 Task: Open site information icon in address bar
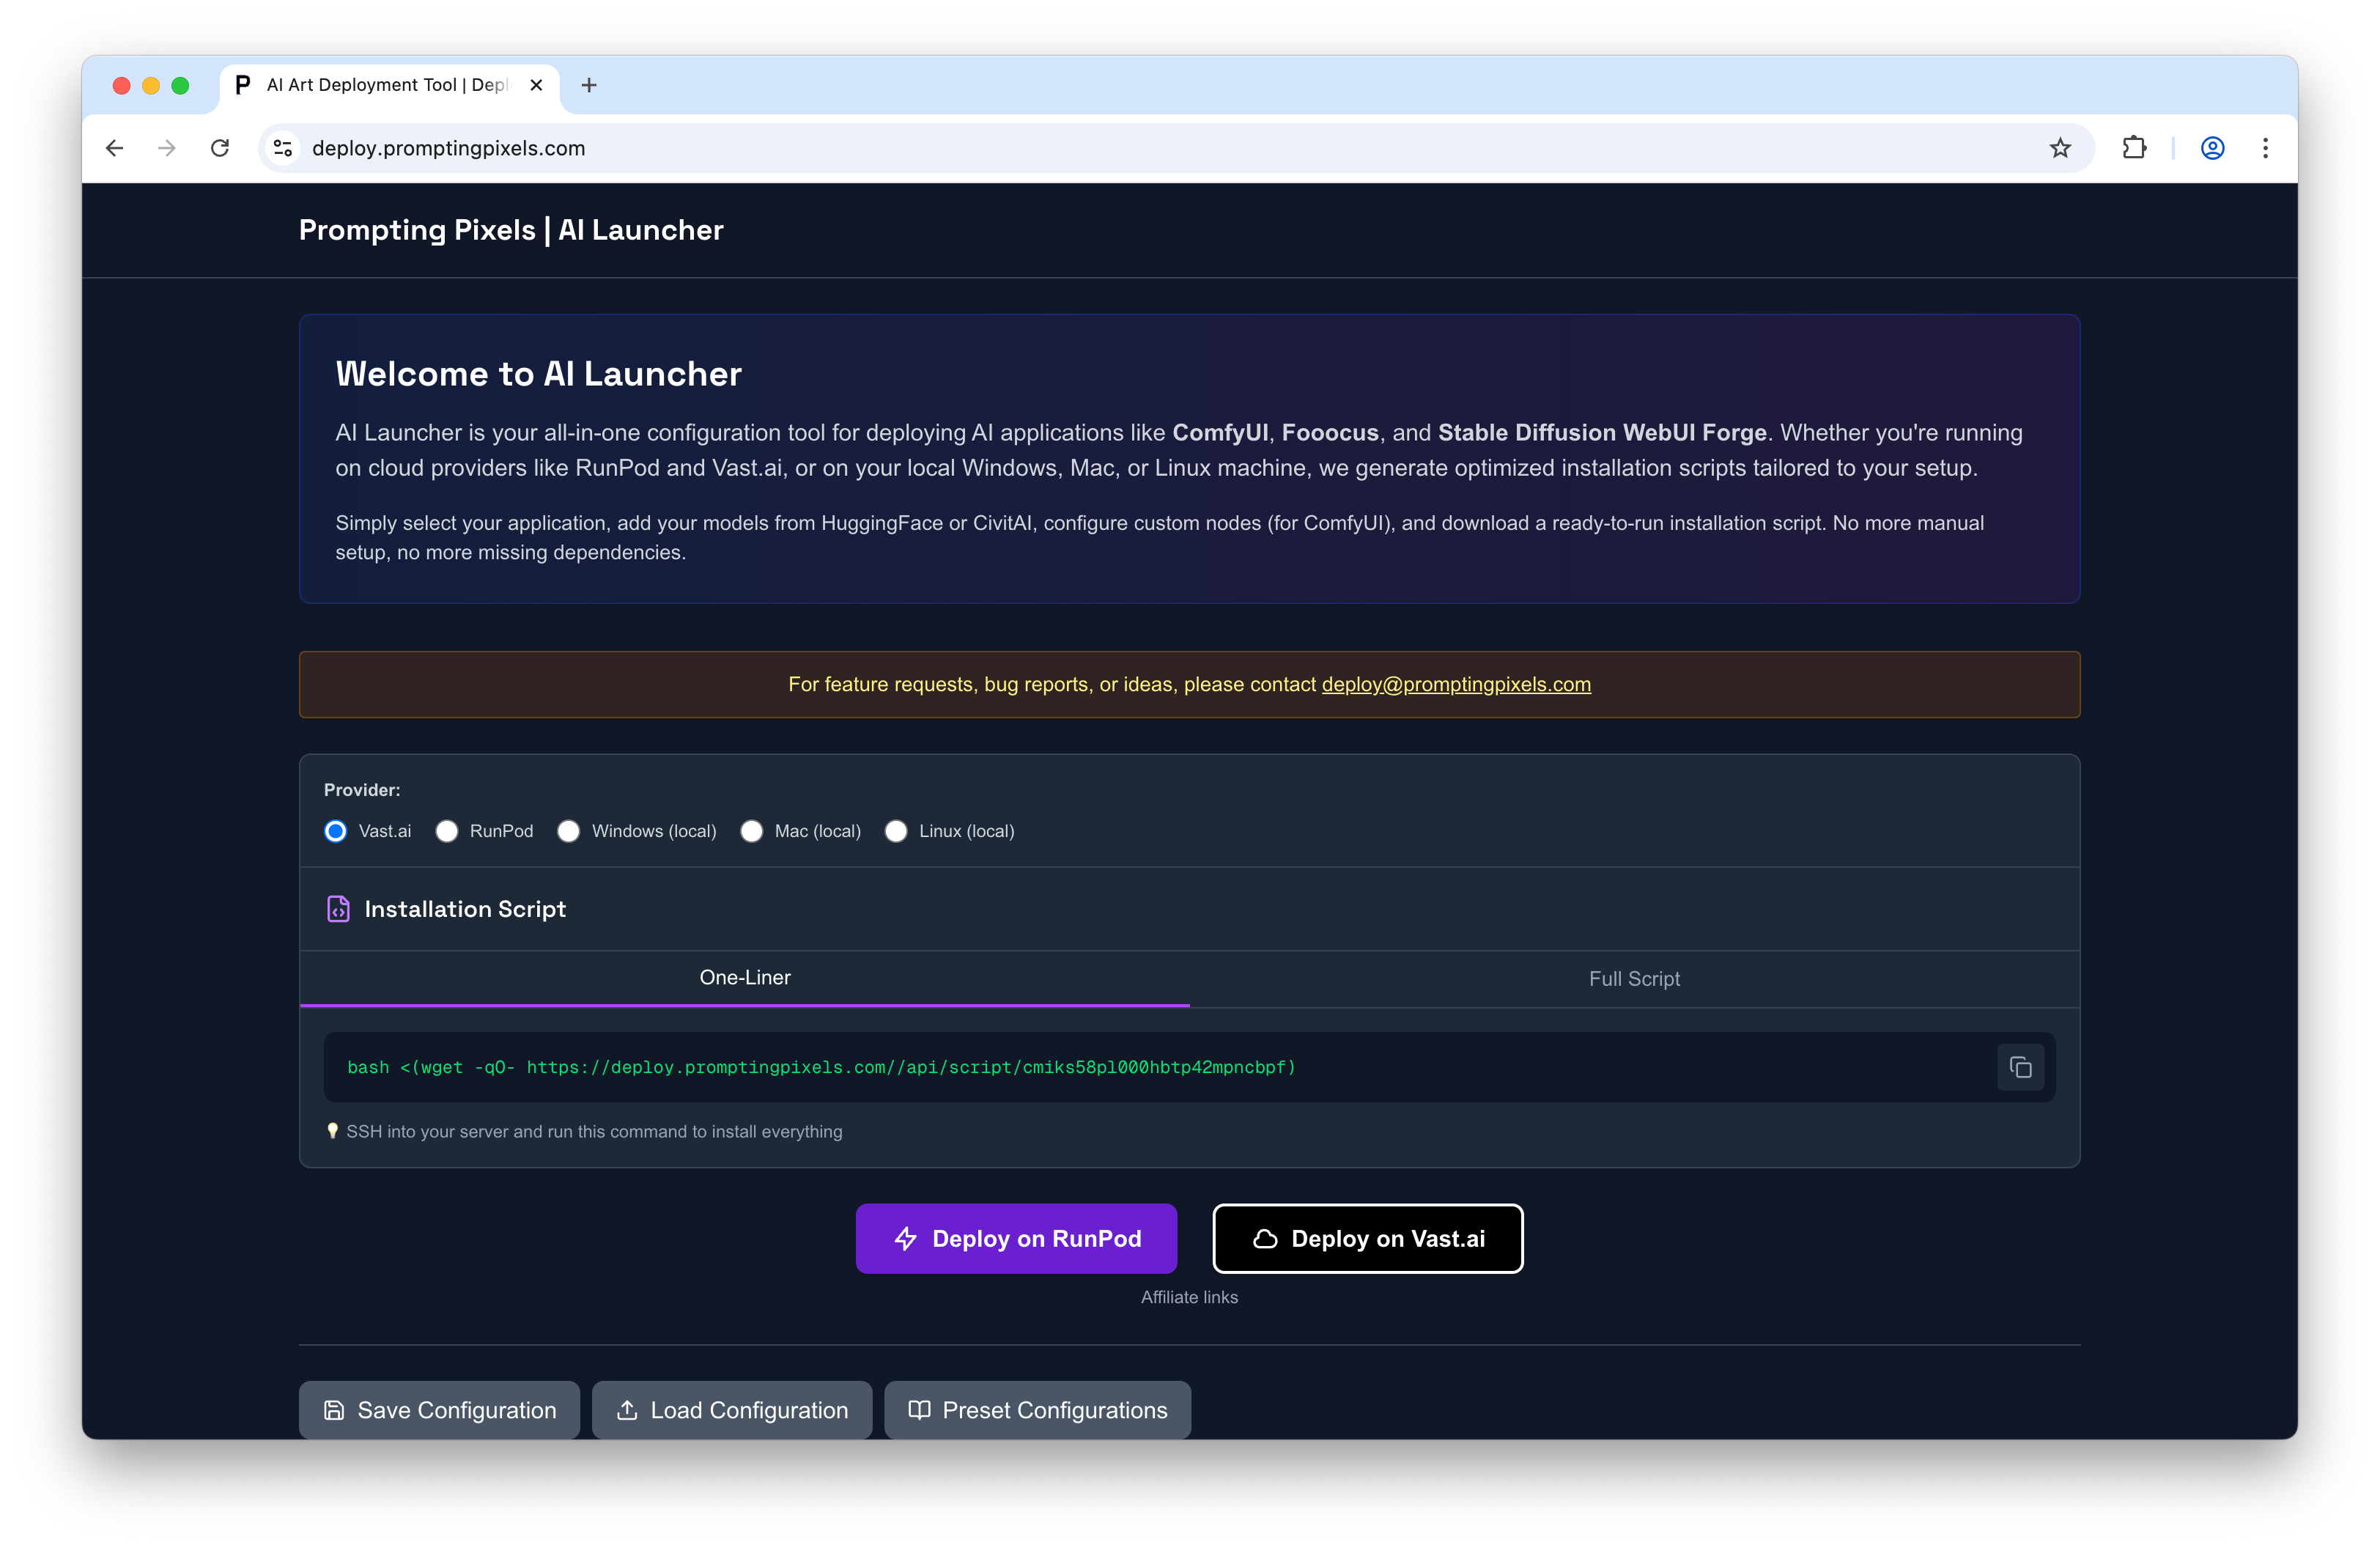[x=283, y=148]
